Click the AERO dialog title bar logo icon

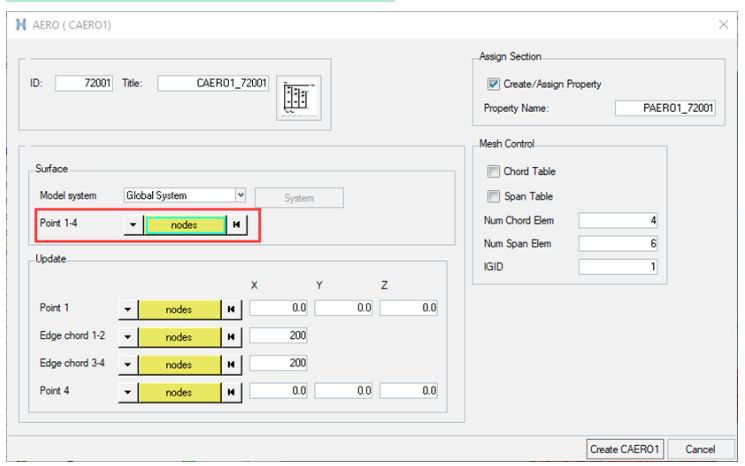[x=21, y=25]
